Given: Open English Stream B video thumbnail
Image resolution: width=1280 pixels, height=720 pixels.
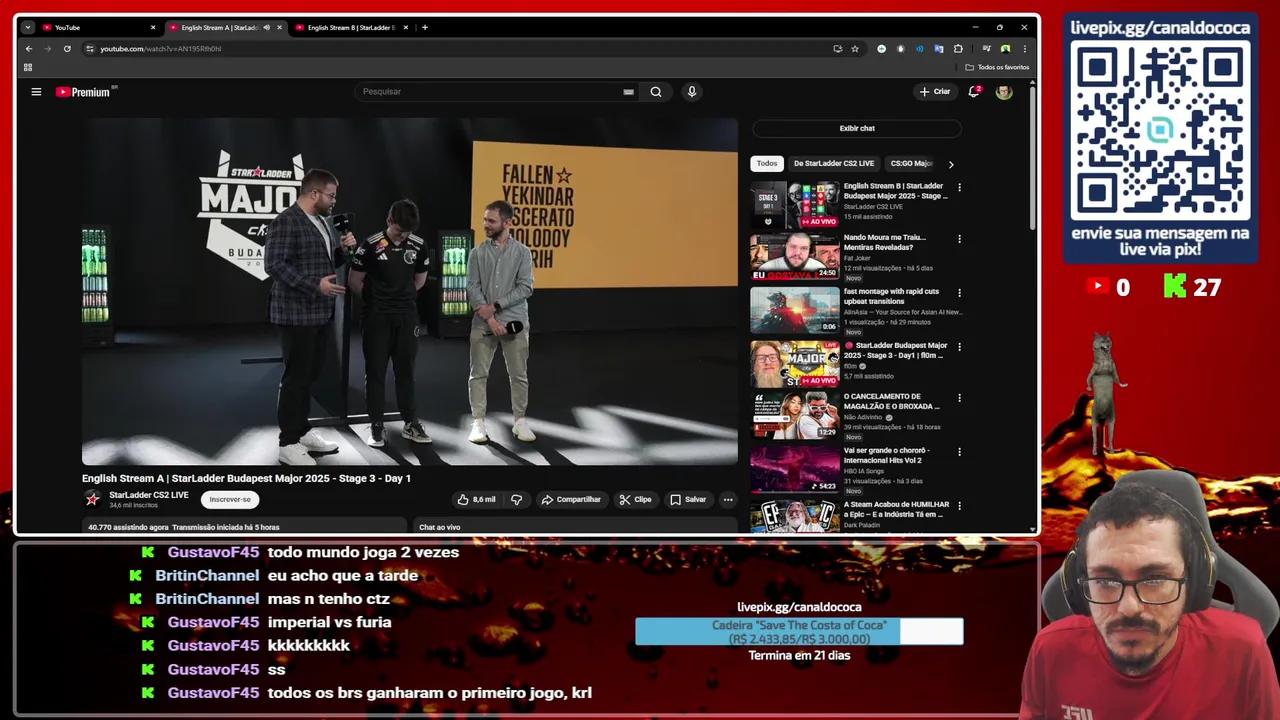Looking at the screenshot, I should click(x=795, y=204).
